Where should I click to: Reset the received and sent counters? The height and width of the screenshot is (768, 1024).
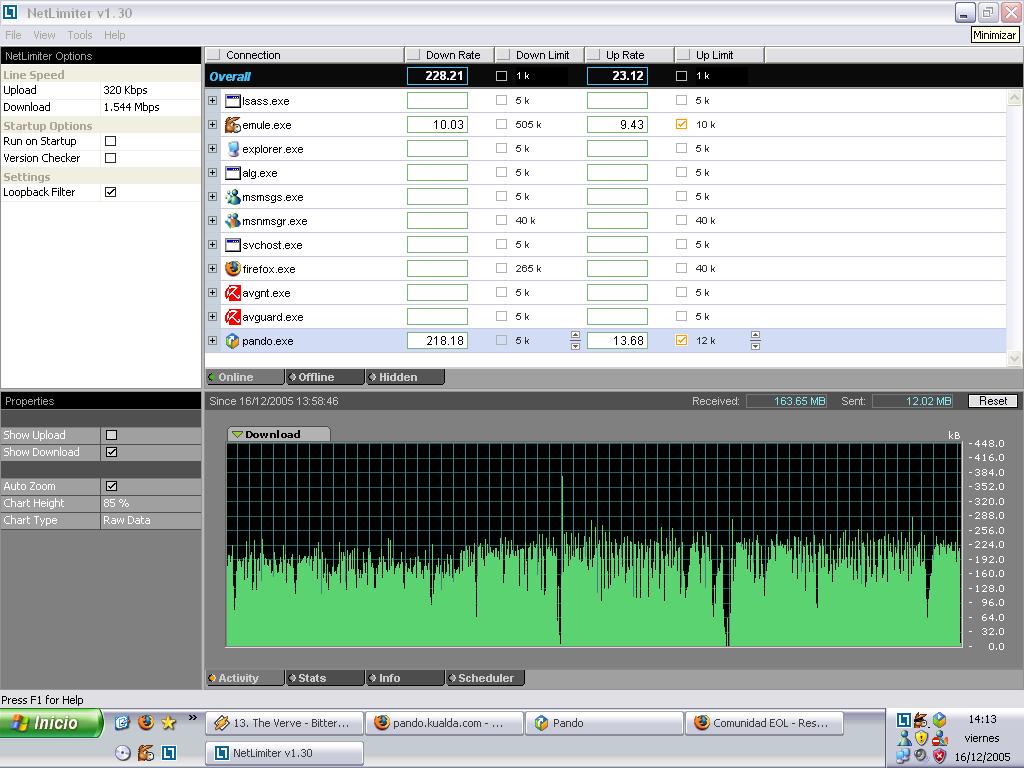click(x=993, y=401)
